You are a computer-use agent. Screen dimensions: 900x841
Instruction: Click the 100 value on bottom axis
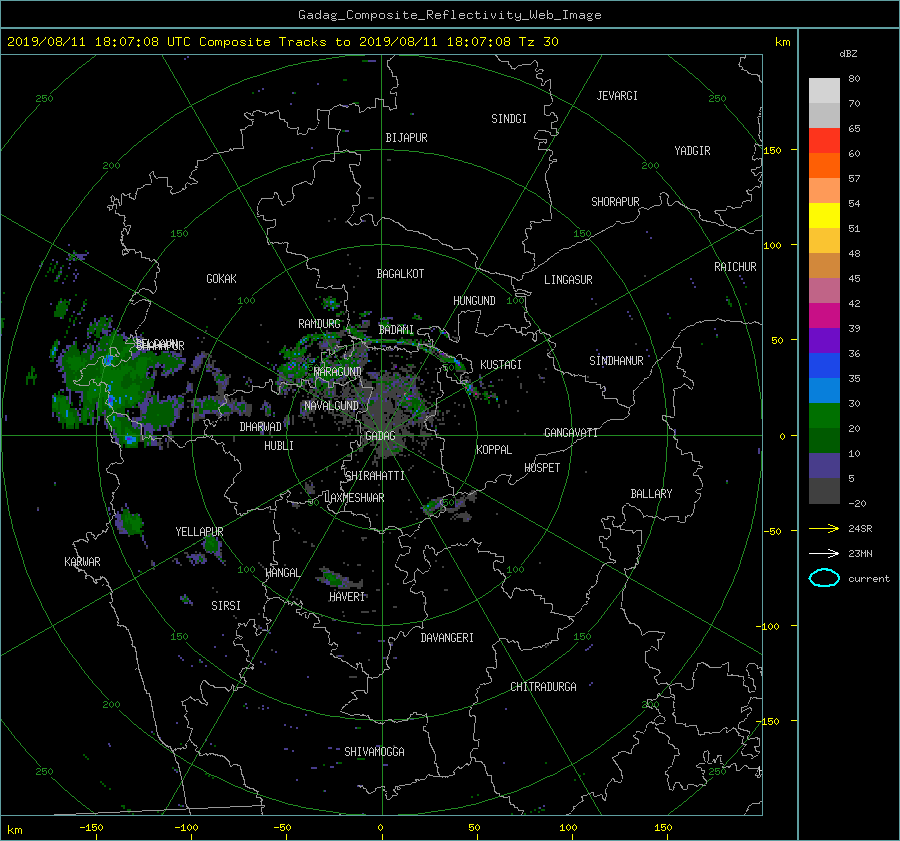pyautogui.click(x=568, y=828)
